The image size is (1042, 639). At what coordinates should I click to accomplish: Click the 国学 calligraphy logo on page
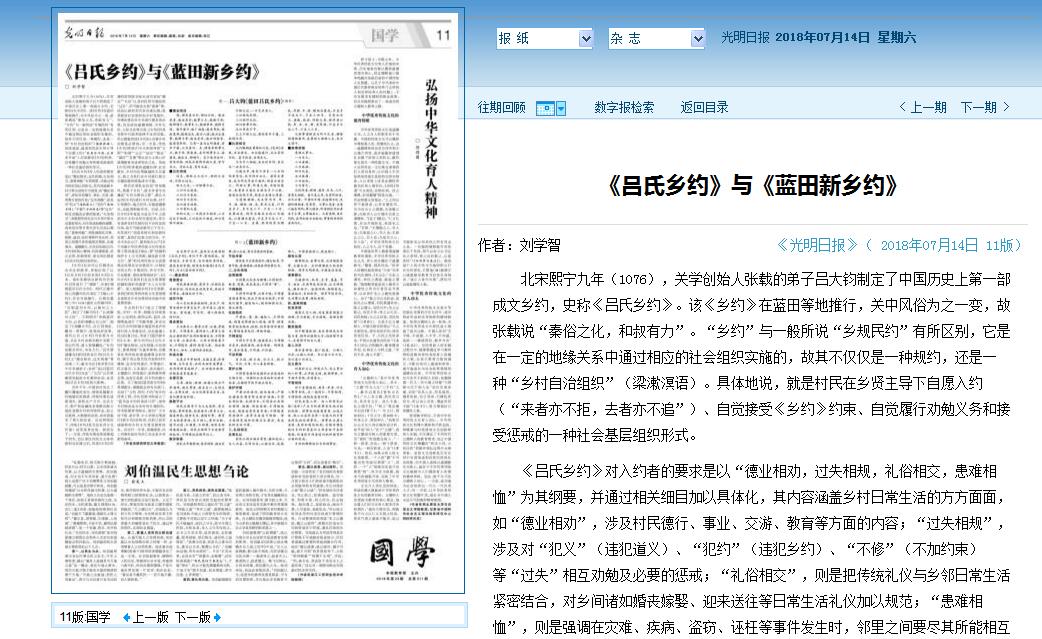pos(401,553)
